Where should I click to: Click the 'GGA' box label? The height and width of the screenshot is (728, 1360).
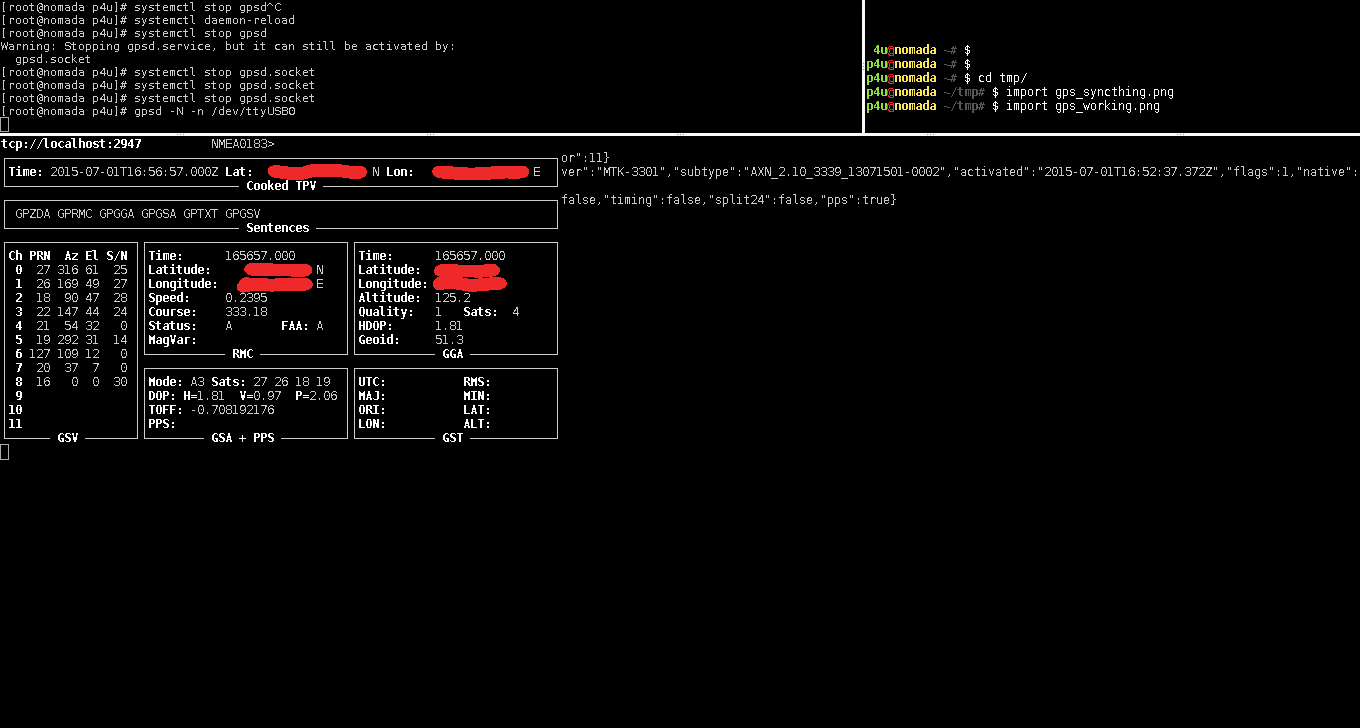click(453, 354)
